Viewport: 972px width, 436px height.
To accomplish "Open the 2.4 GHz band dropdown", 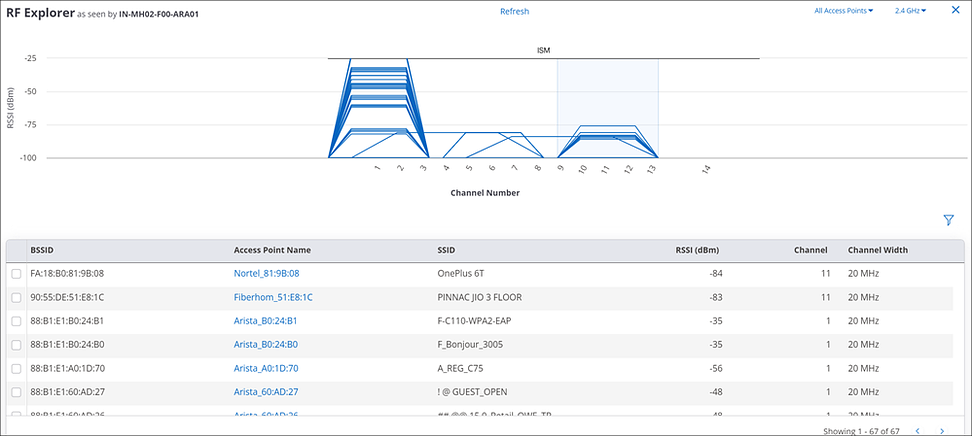I will 910,11.
